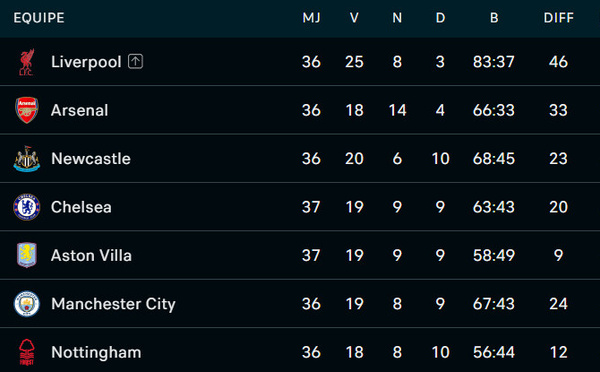Click the Aston Villa club crest
The width and height of the screenshot is (600, 372).
(27, 255)
